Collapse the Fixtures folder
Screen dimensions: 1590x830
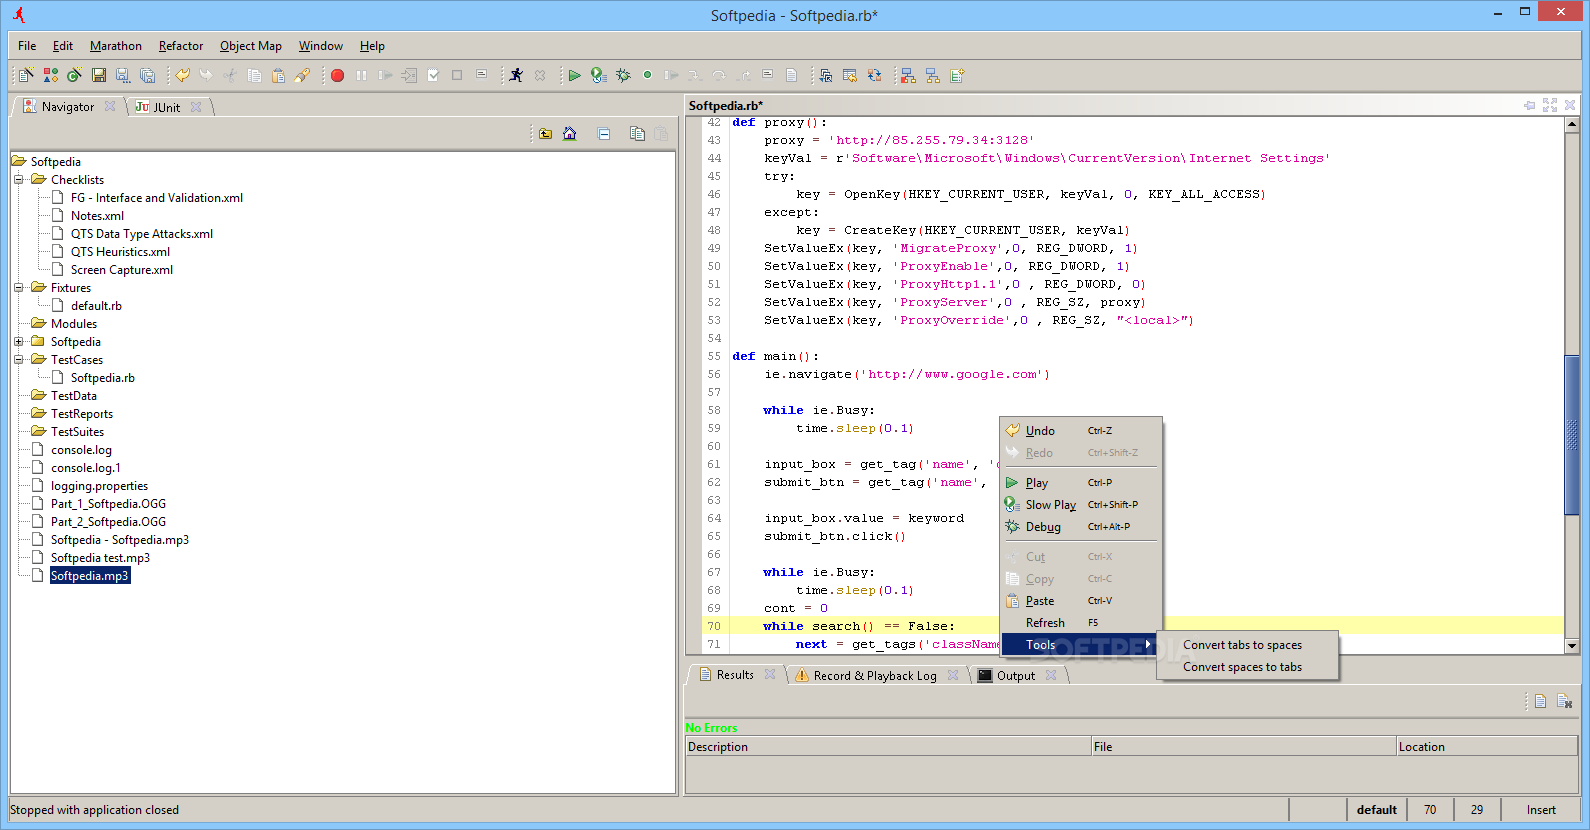18,288
